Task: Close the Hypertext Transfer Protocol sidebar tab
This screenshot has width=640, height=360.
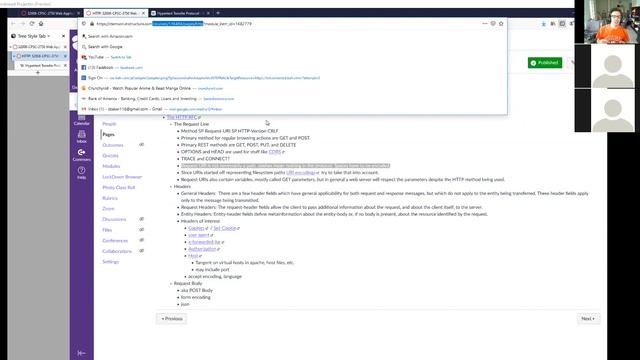Action: (x=65, y=65)
